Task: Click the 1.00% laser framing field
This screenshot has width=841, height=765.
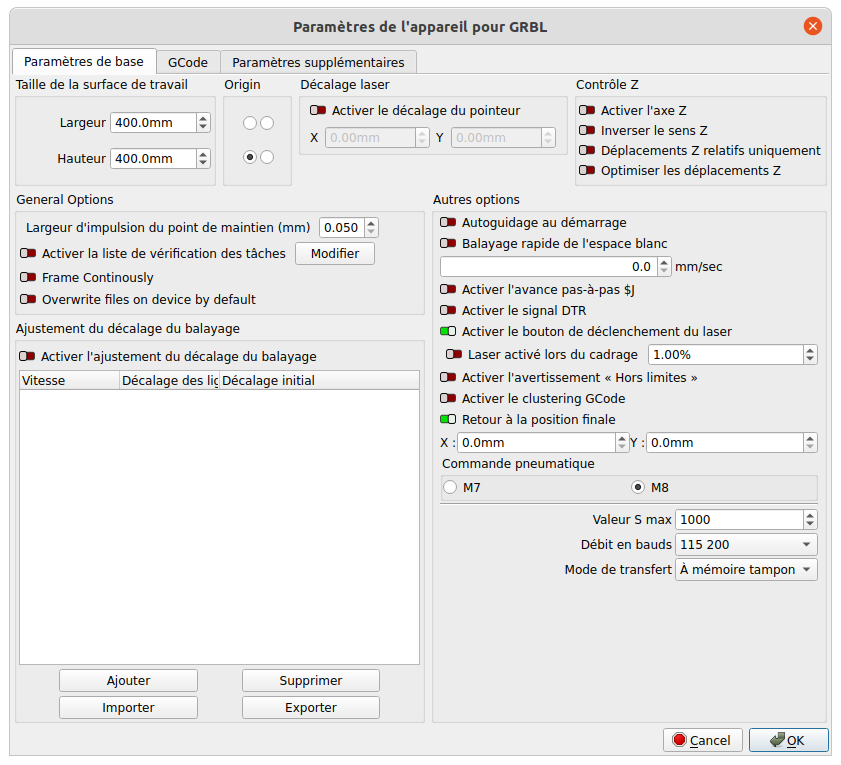Action: 726,355
